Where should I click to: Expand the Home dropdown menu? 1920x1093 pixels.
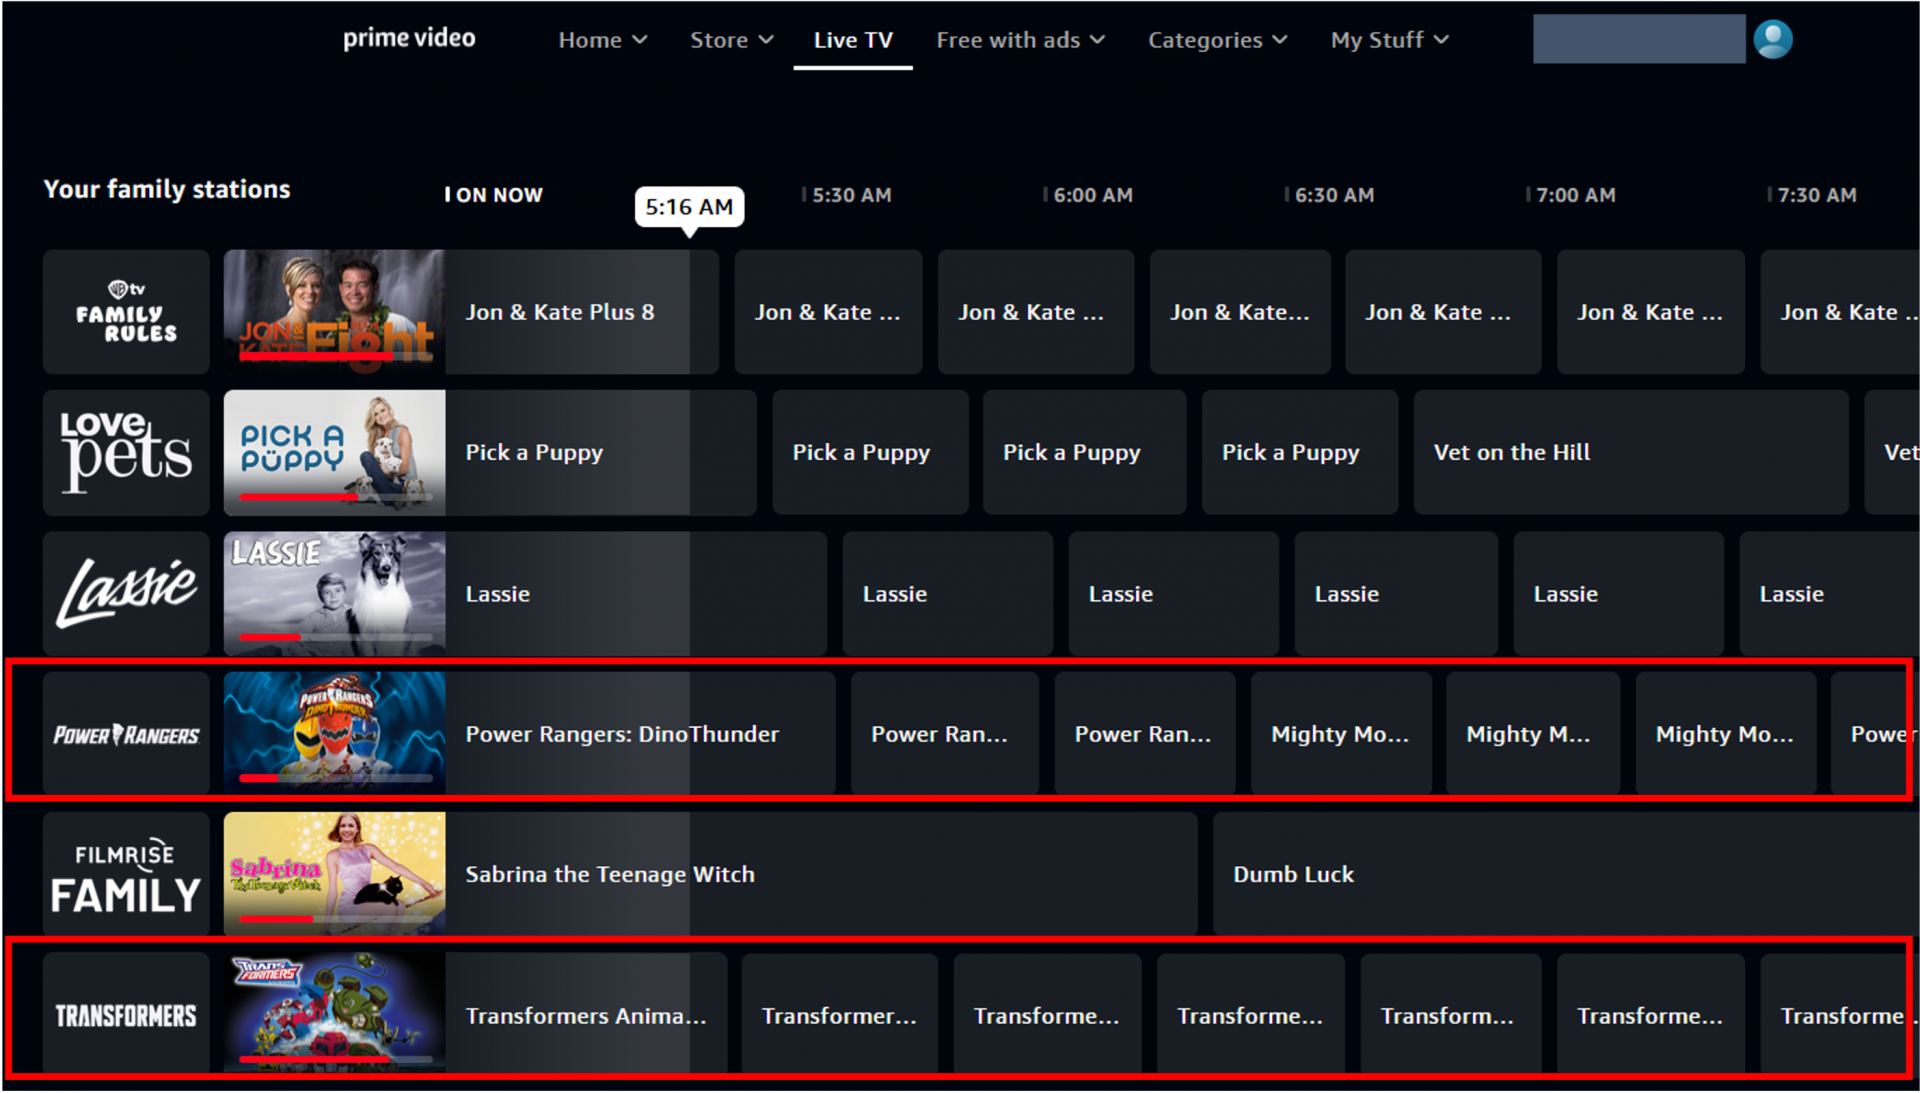pos(602,40)
